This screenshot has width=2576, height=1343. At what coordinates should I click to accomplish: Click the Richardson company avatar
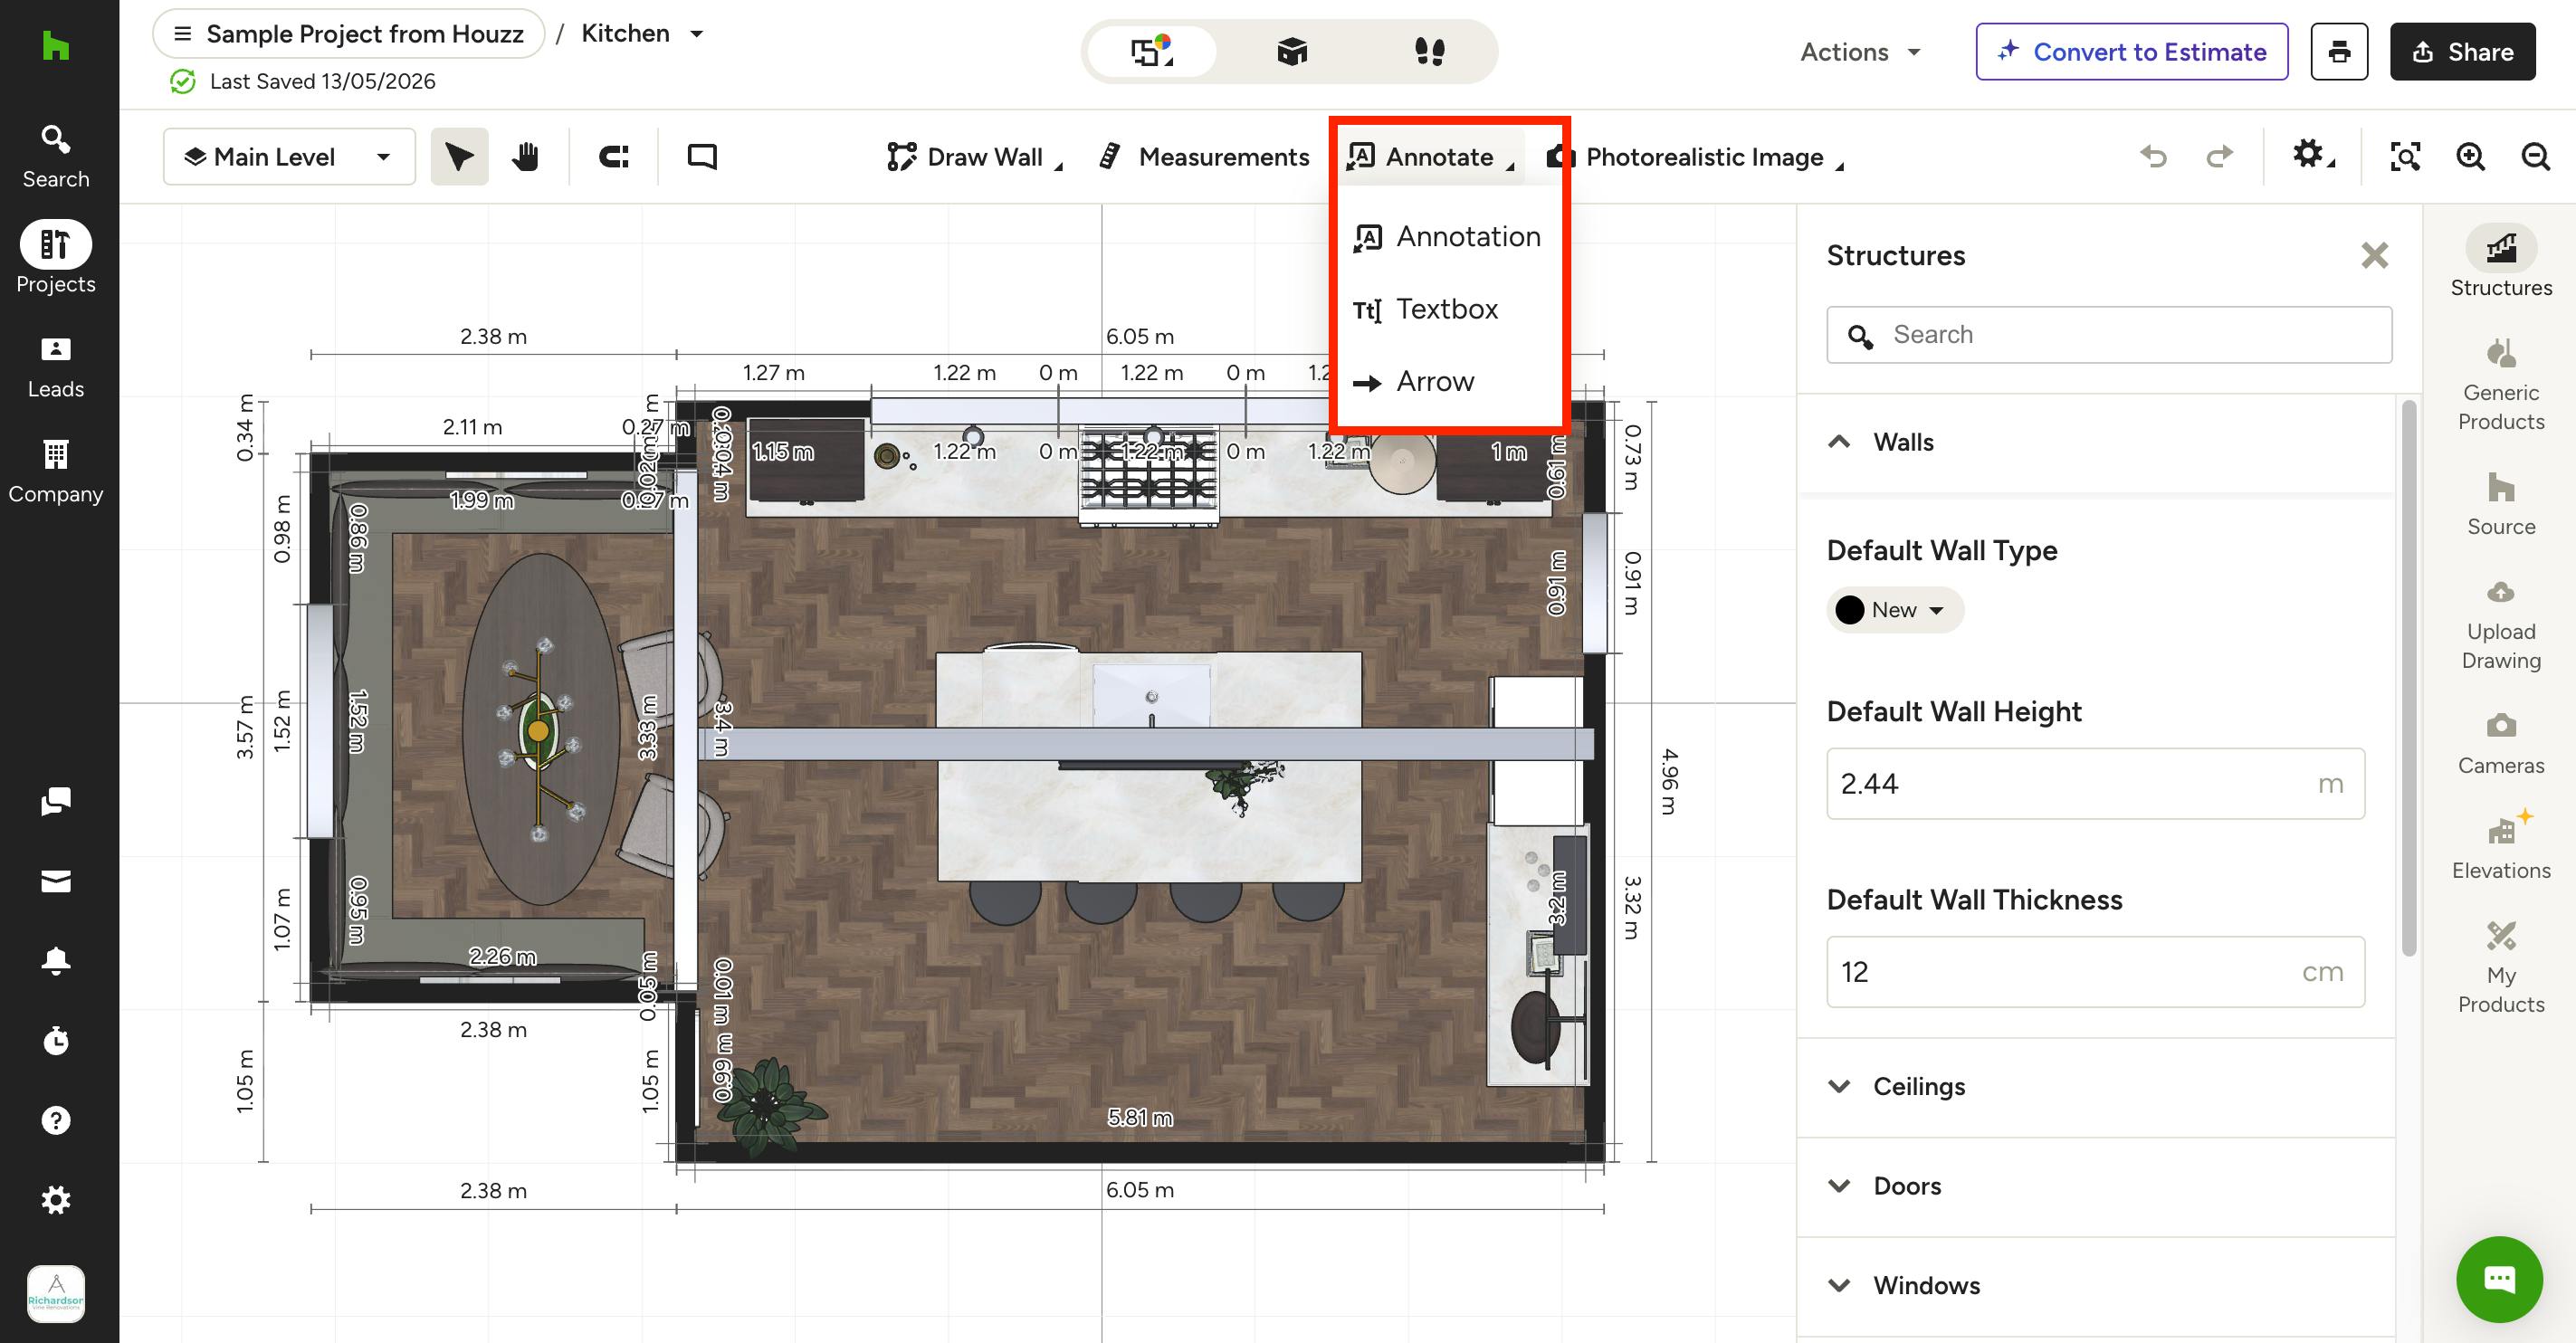coord(56,1294)
